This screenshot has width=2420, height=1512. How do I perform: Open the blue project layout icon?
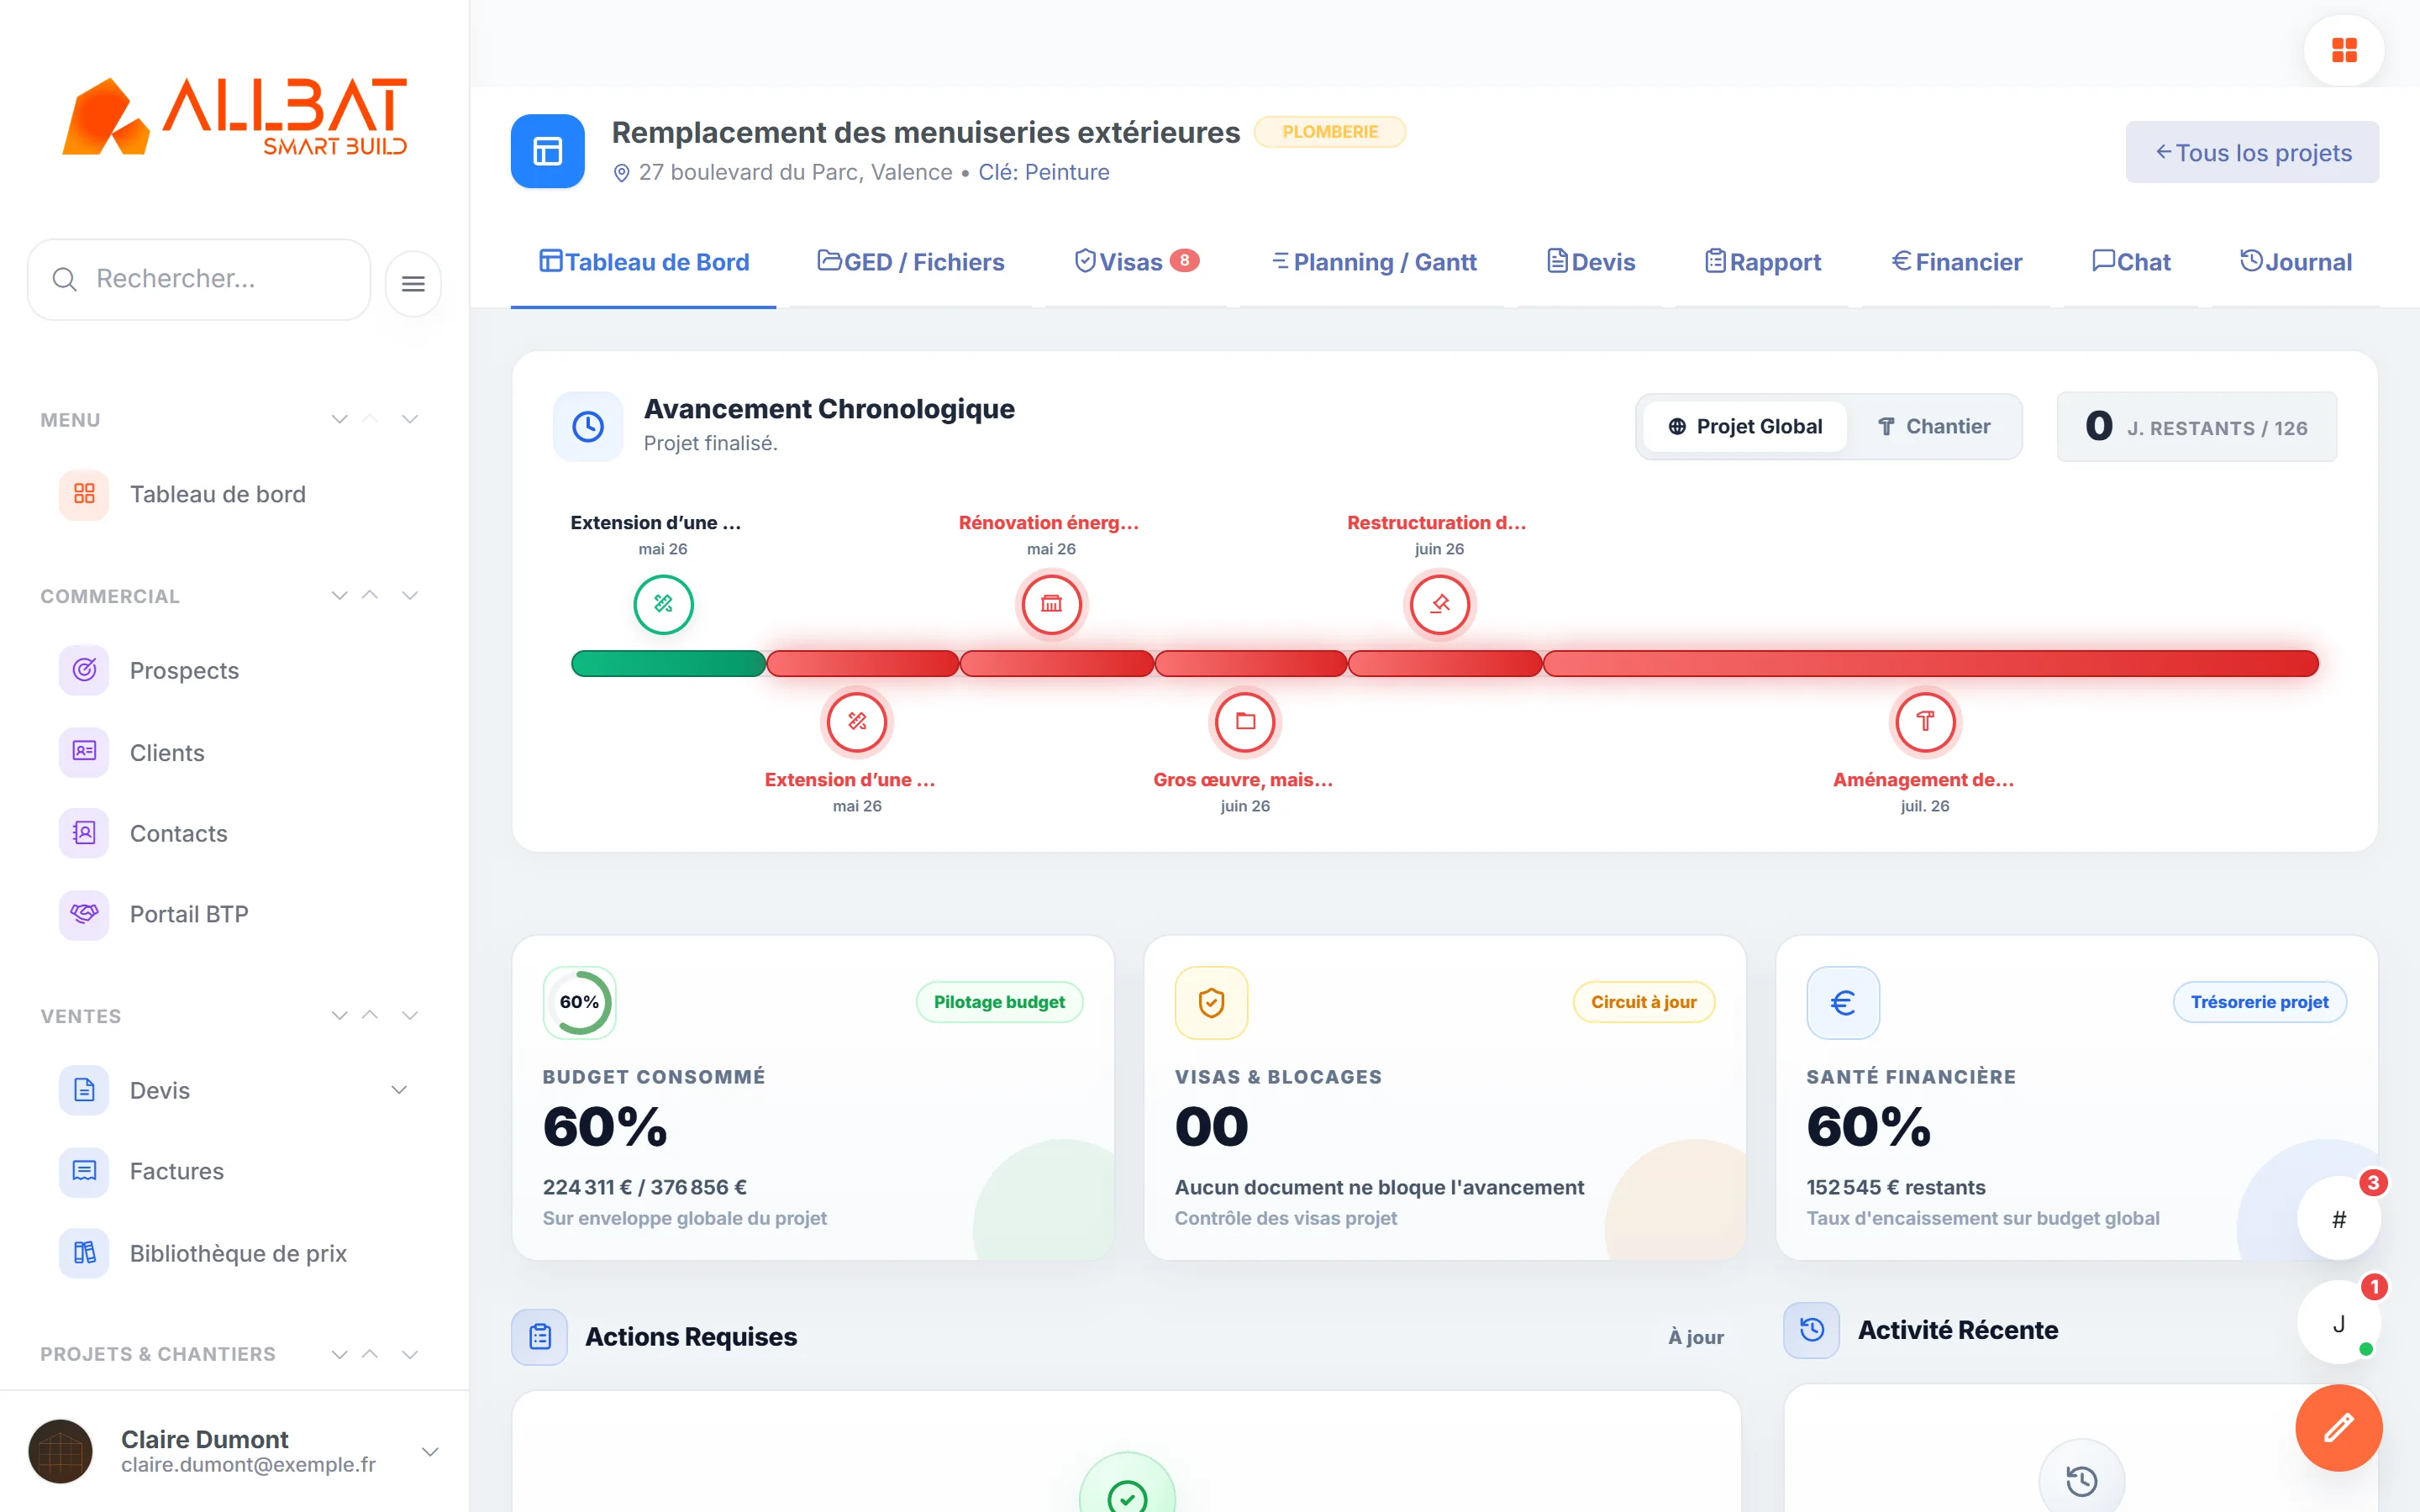[x=547, y=151]
